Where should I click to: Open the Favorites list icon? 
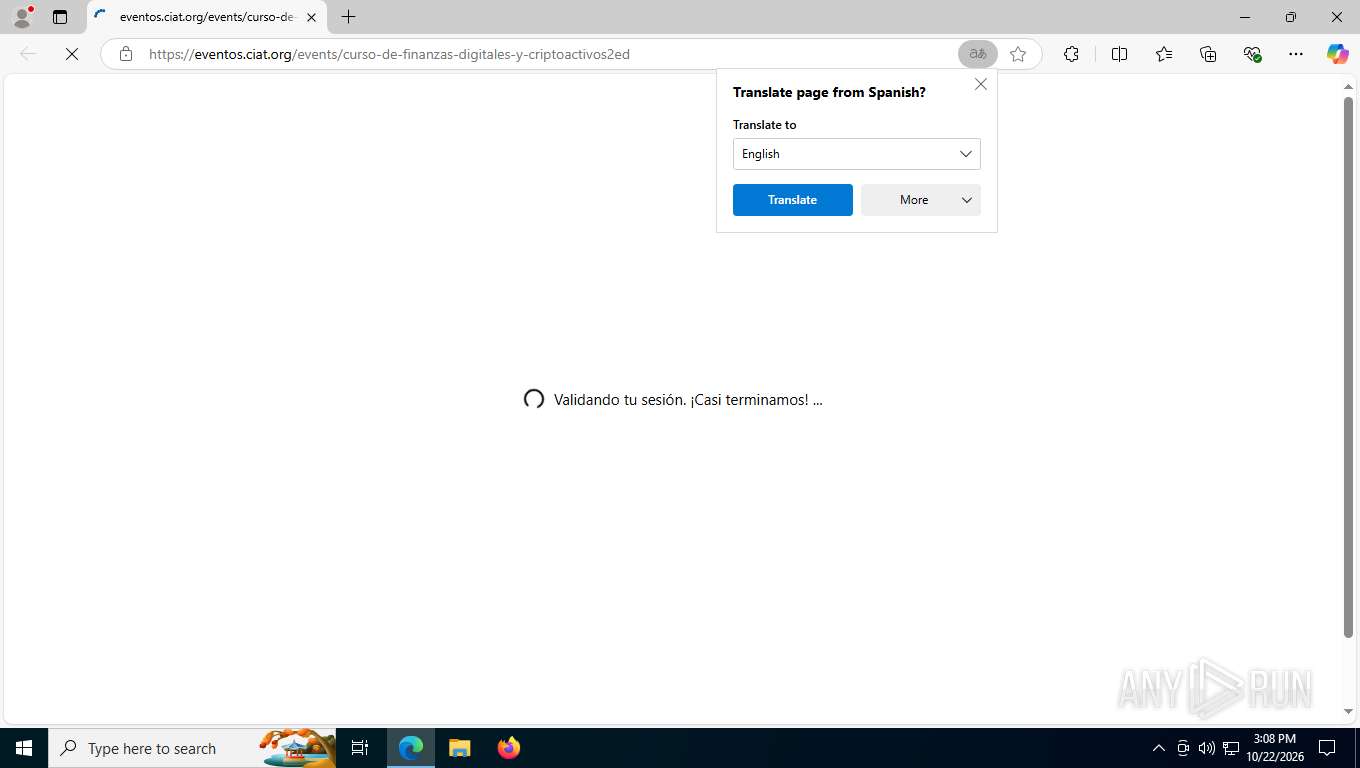pyautogui.click(x=1164, y=54)
